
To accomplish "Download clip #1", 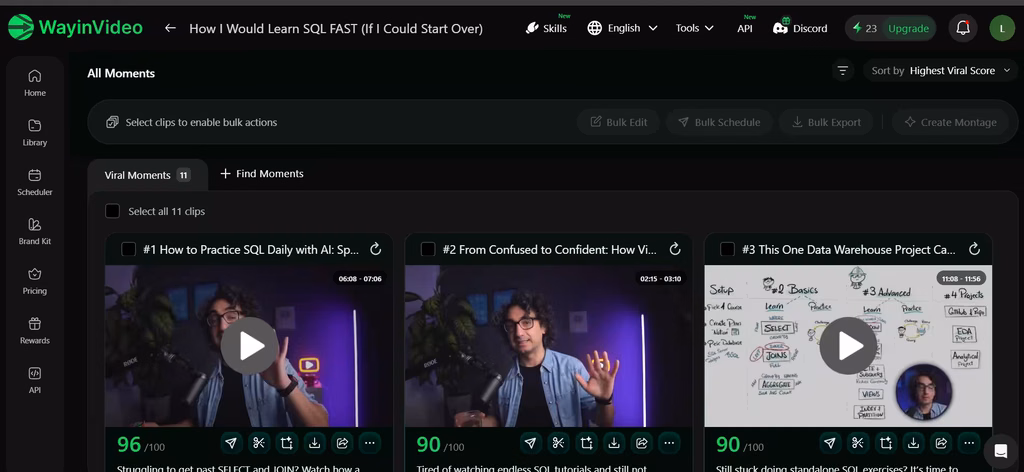I will 314,443.
